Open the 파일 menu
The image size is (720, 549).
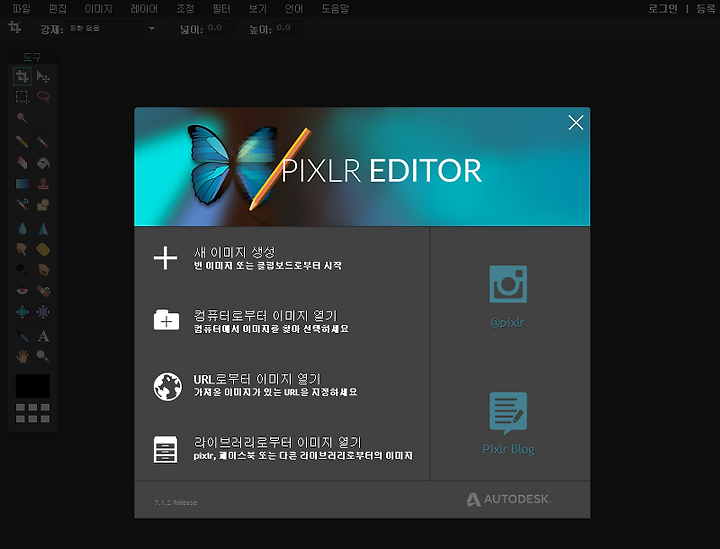[x=21, y=9]
